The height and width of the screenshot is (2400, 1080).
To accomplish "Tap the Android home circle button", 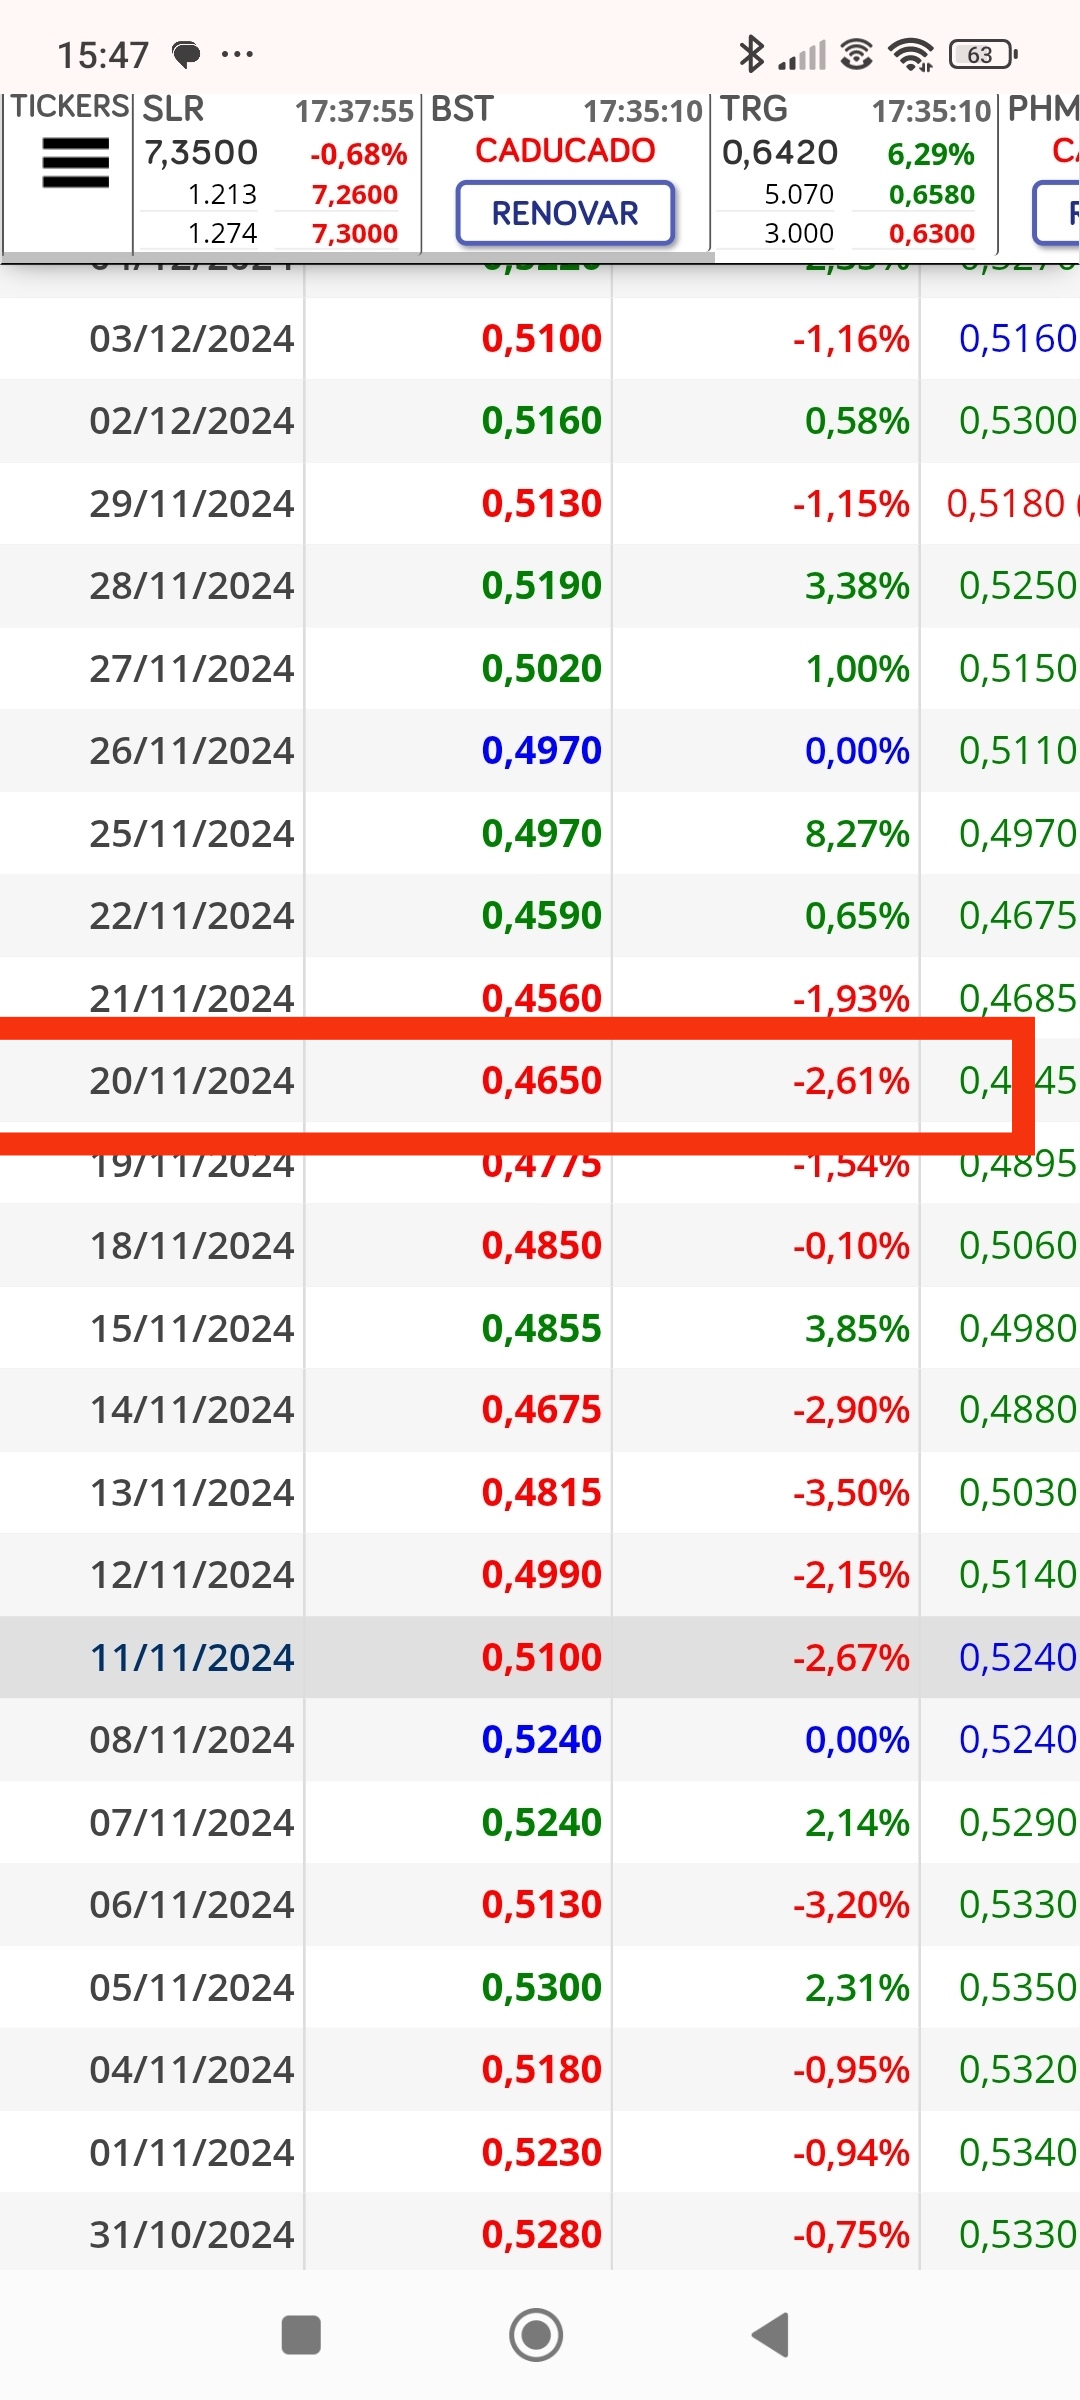I will tap(536, 2335).
